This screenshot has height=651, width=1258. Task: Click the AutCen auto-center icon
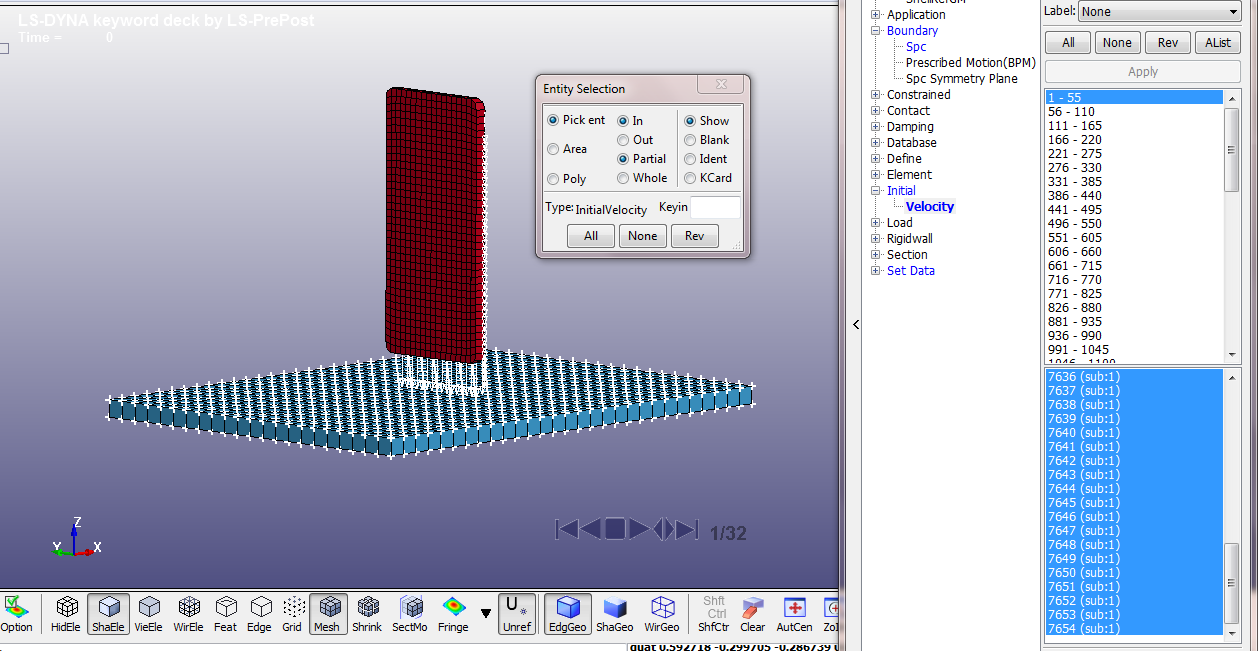pos(794,614)
